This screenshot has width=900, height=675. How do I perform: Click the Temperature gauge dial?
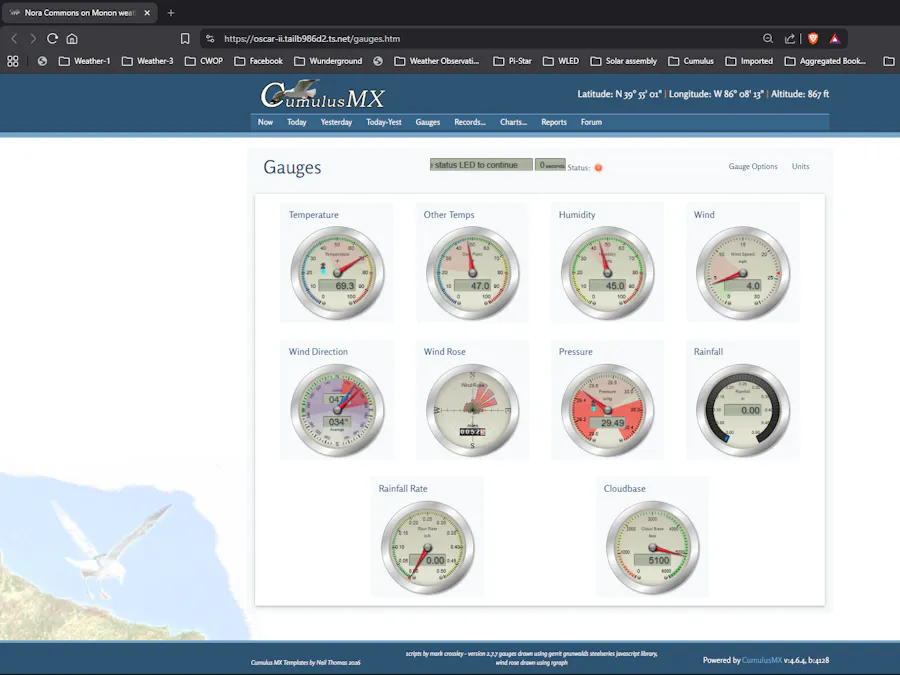337,270
